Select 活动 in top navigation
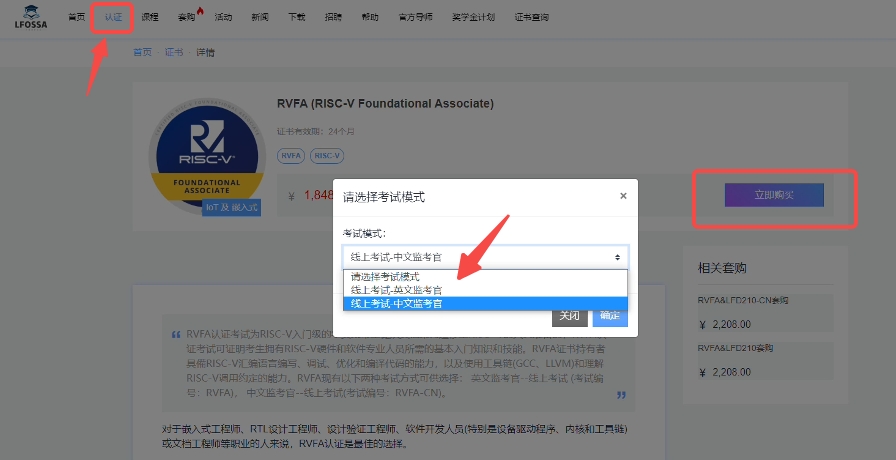The image size is (896, 460). [223, 17]
